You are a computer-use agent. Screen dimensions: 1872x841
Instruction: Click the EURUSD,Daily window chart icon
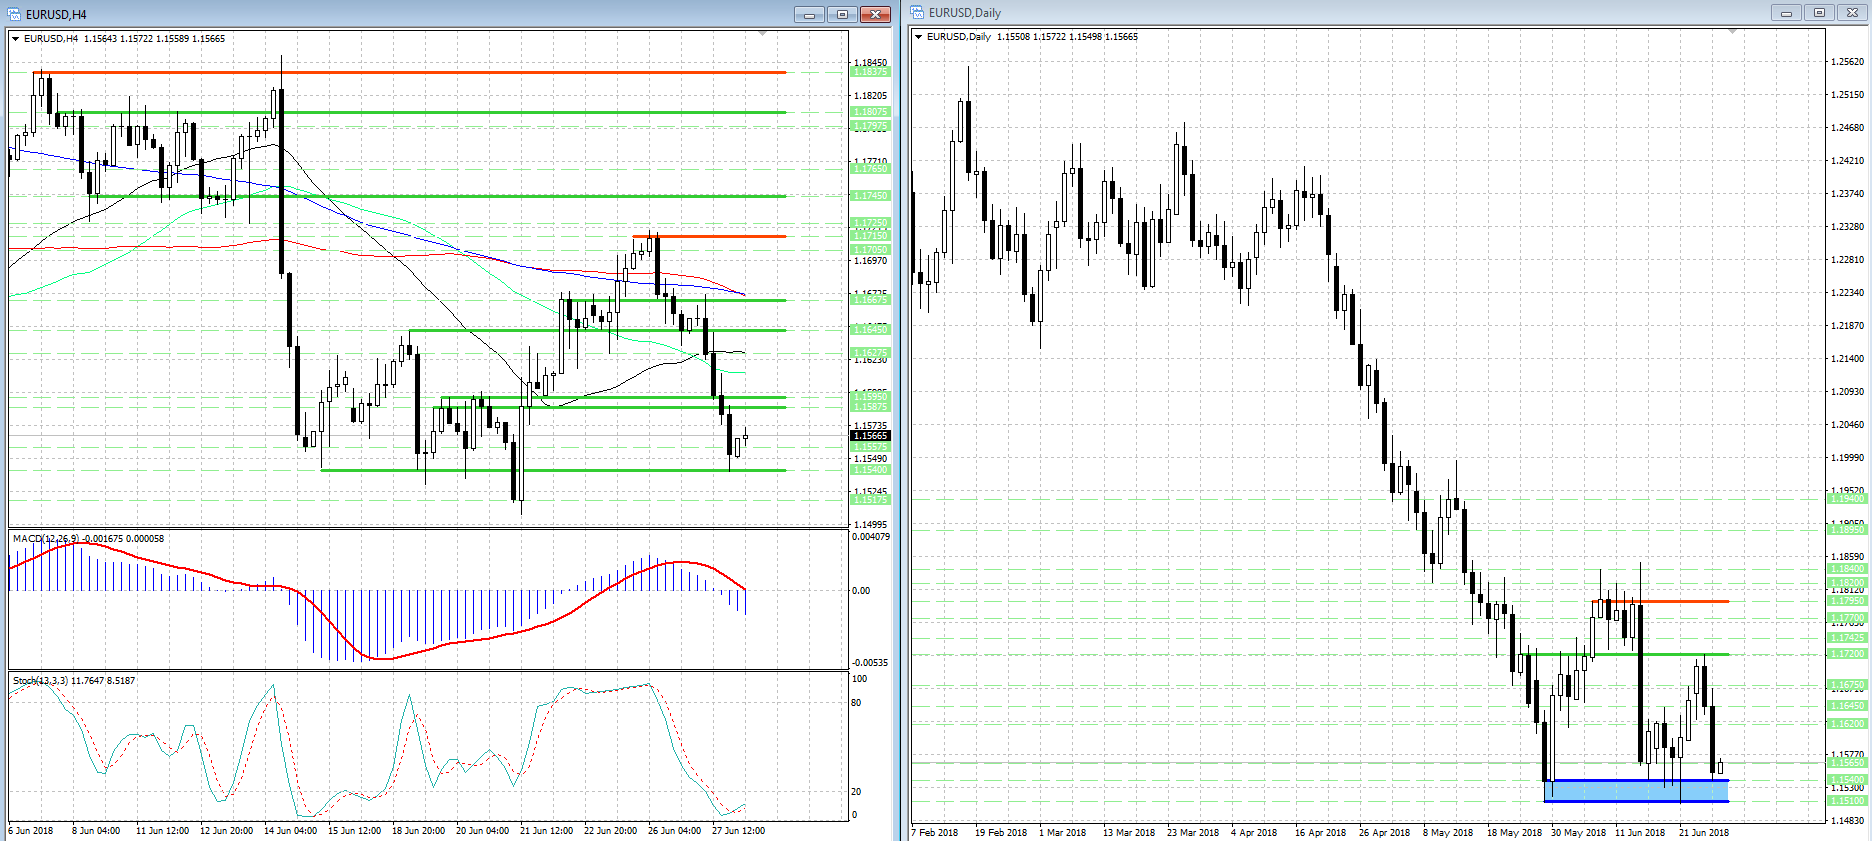[917, 13]
